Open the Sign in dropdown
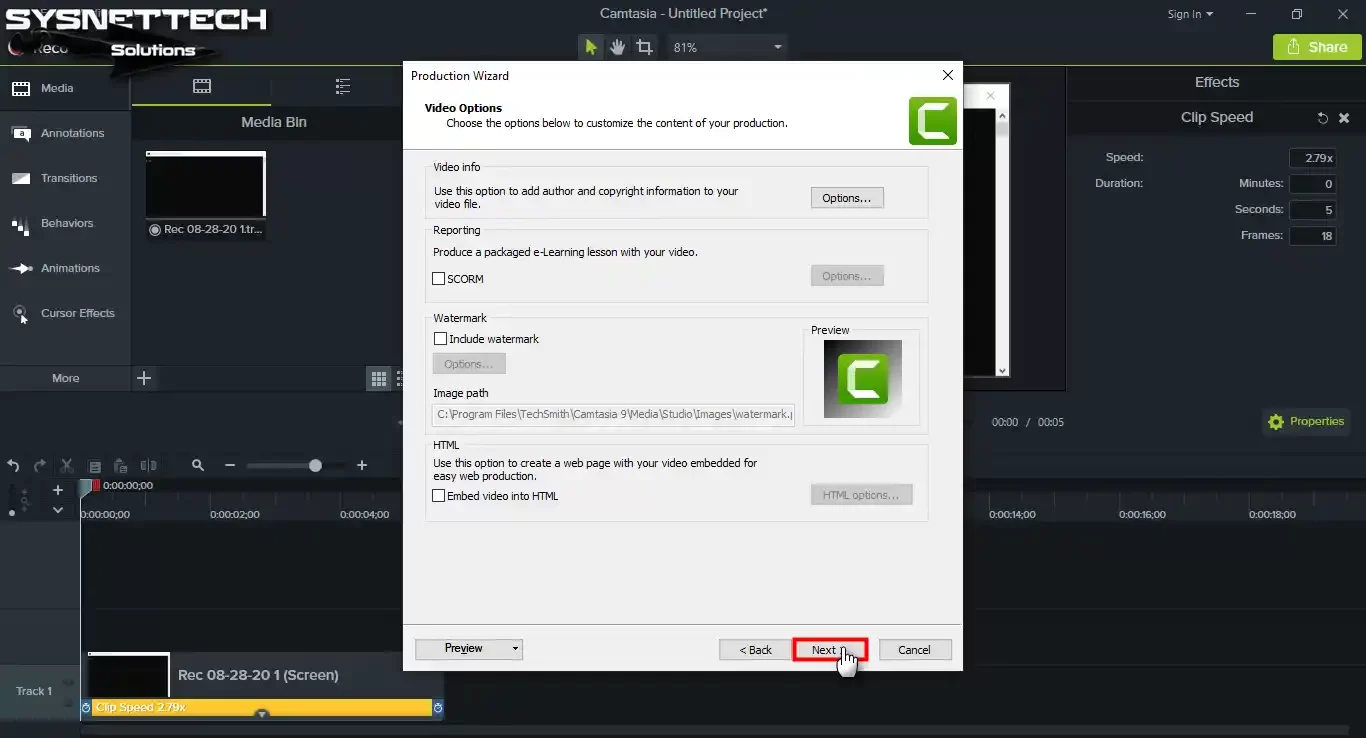This screenshot has width=1366, height=738. 1190,14
